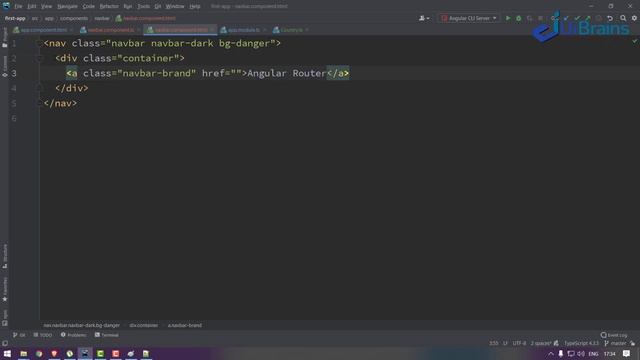Click the Angular Router link text in code
This screenshot has height=360, width=640.
(x=287, y=73)
